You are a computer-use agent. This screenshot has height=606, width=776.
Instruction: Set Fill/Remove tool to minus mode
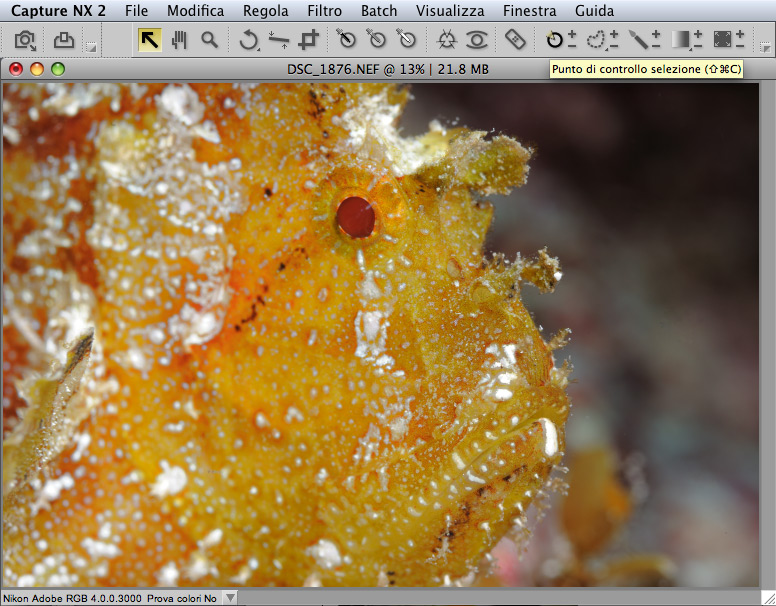point(740,46)
